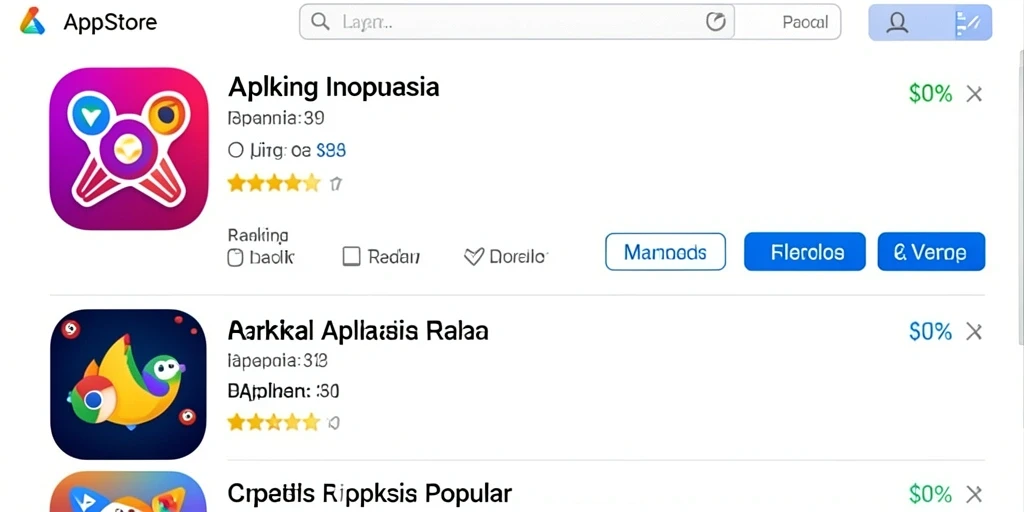Open the Aarkkal Apllasis Ralaa bird app icon
1024x512 pixels.
click(x=129, y=384)
